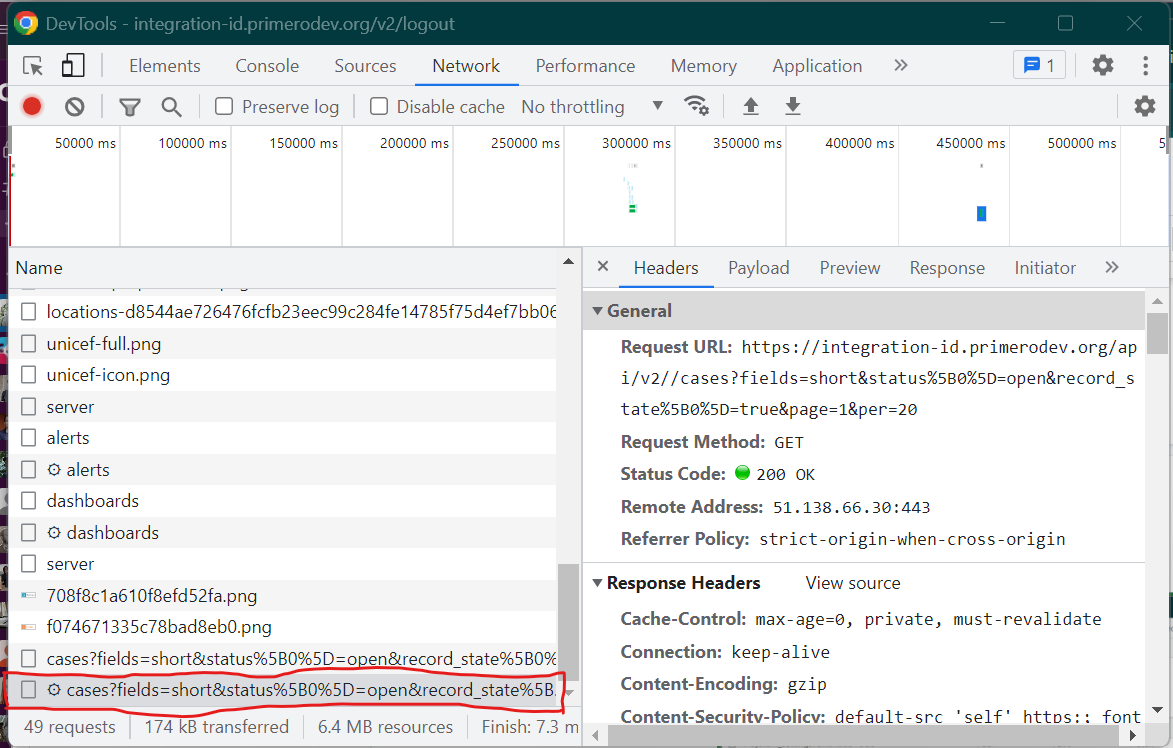Sort by the Name column arrow
1173x748 pixels.
pyautogui.click(x=569, y=261)
